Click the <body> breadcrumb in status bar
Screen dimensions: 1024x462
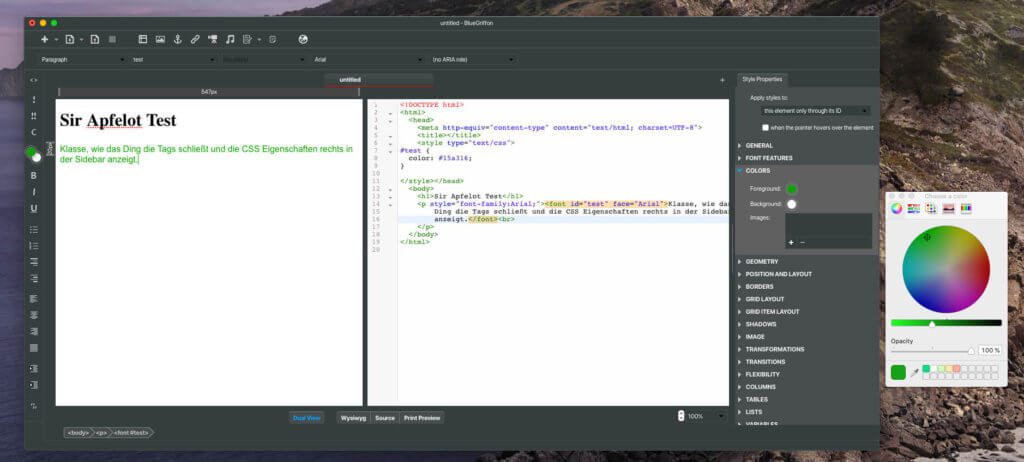pos(78,433)
